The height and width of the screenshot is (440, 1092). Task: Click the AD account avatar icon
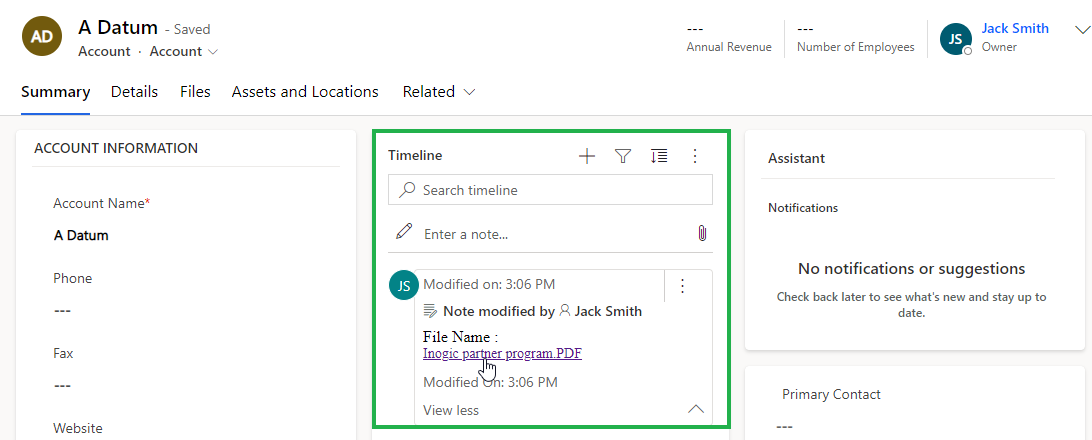point(41,38)
